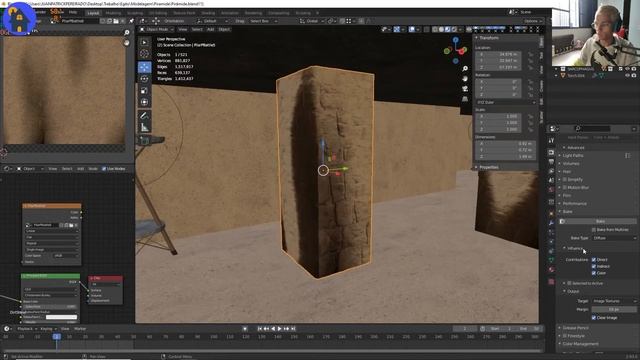Open the Target Image Textures dropdown

click(x=614, y=301)
